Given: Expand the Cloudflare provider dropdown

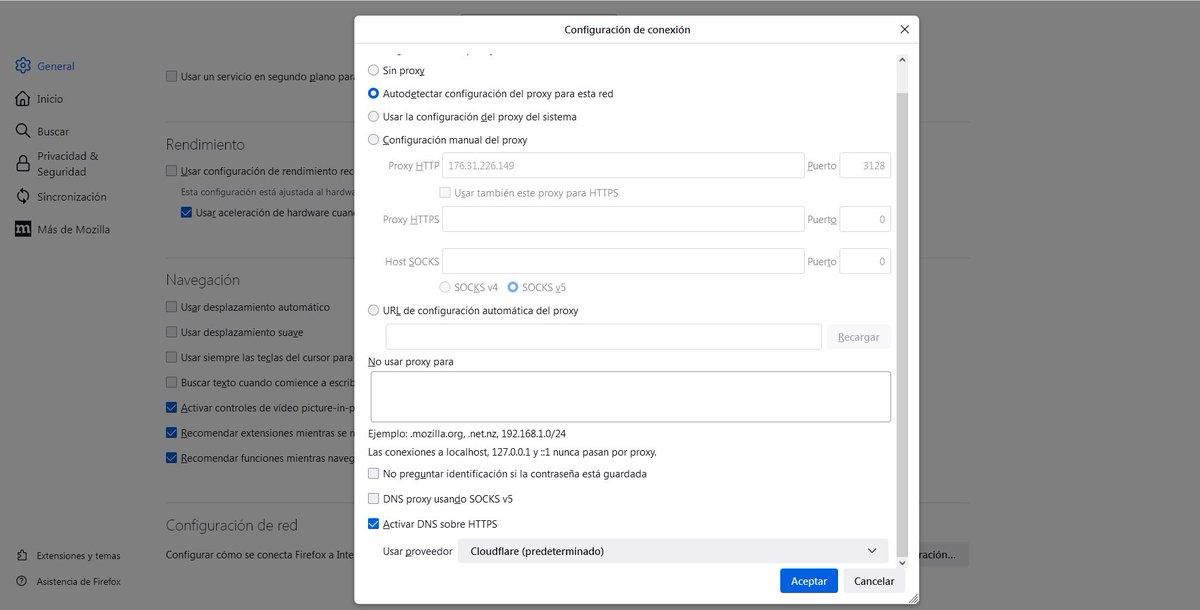Looking at the screenshot, I should pyautogui.click(x=673, y=551).
